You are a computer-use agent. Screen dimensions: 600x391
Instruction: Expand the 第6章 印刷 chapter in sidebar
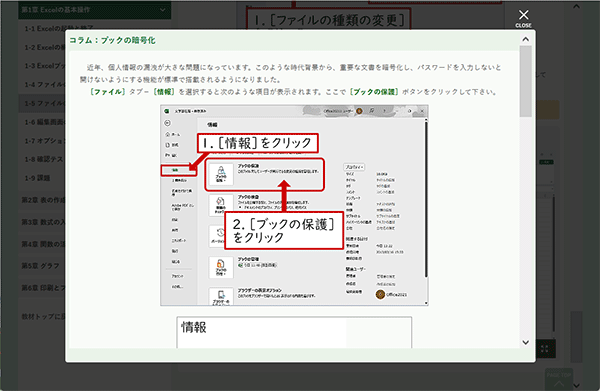pyautogui.click(x=42, y=288)
